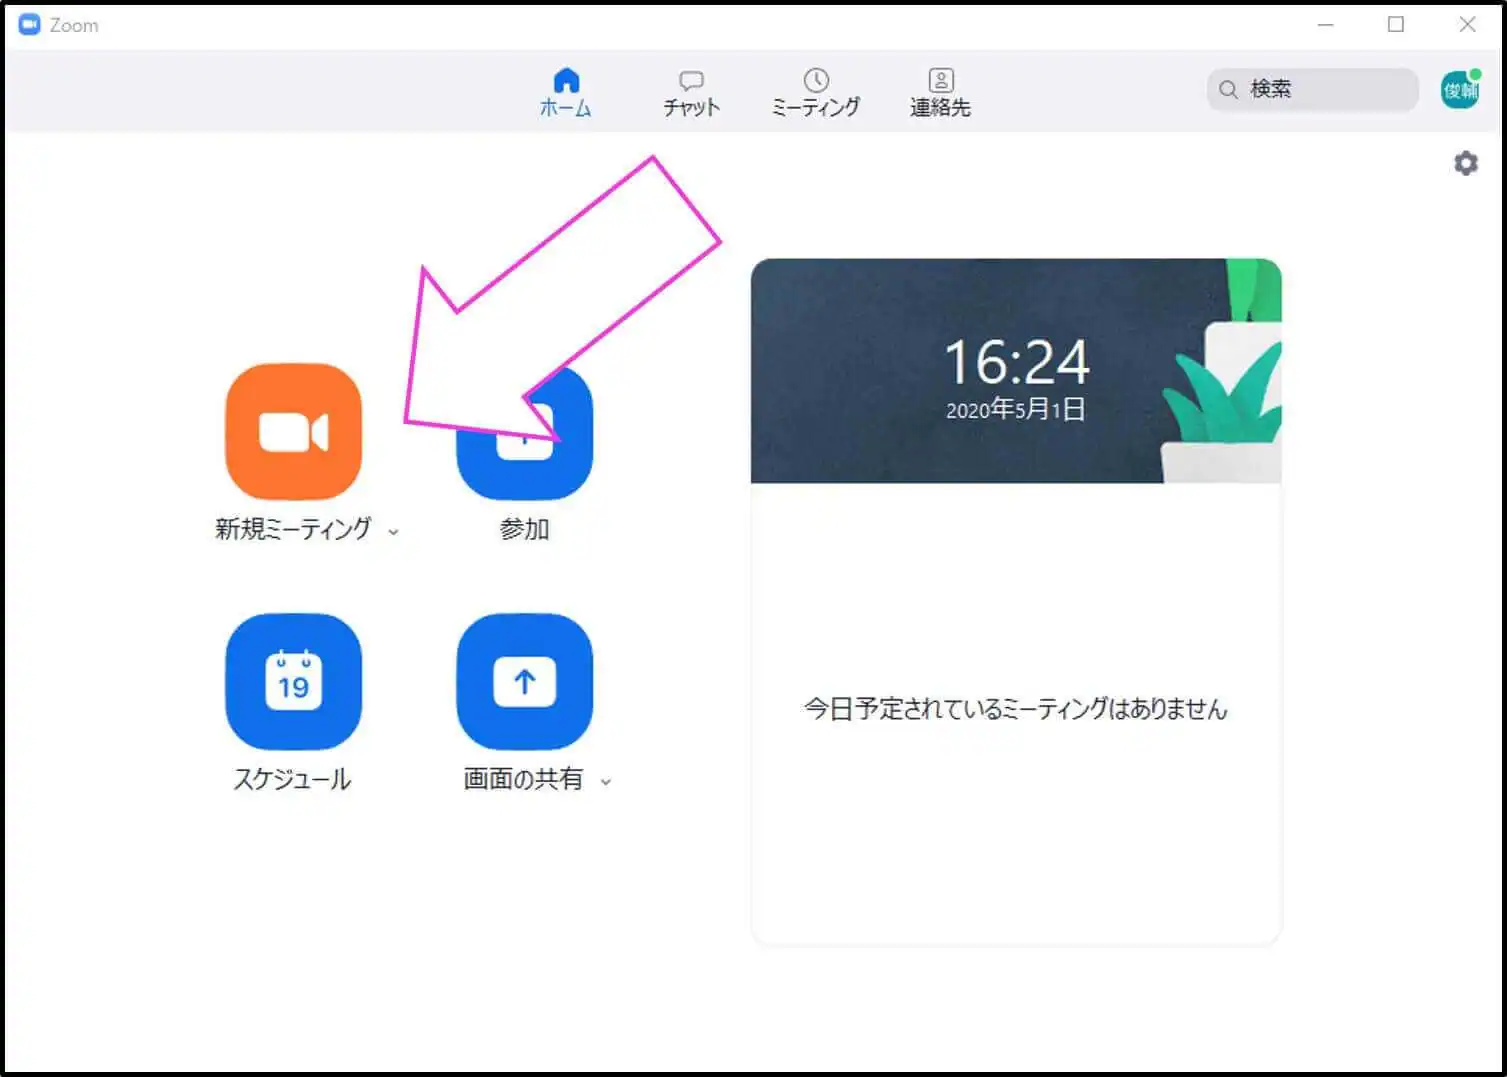
Task: Click the 新規ミーティング label
Action: pyautogui.click(x=293, y=528)
